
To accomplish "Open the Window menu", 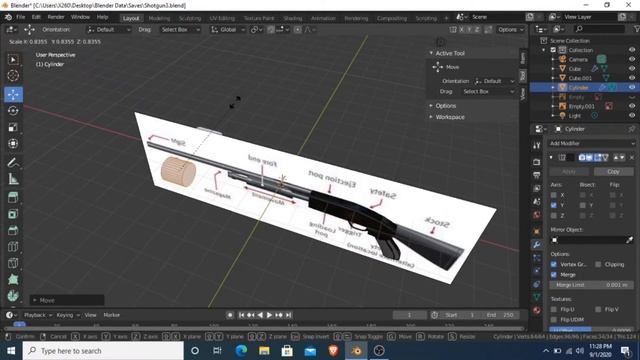I will [x=80, y=17].
